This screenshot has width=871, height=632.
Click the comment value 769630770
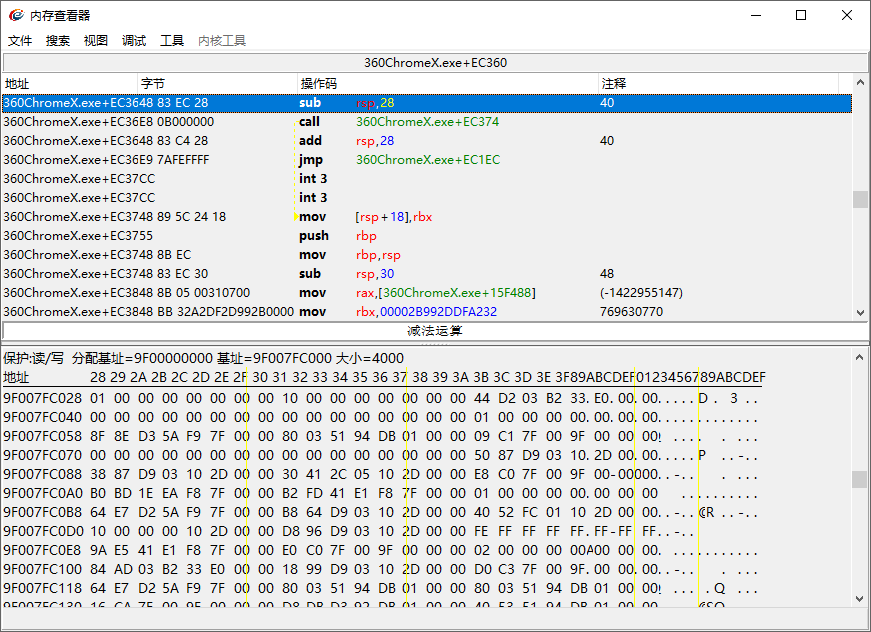(632, 312)
